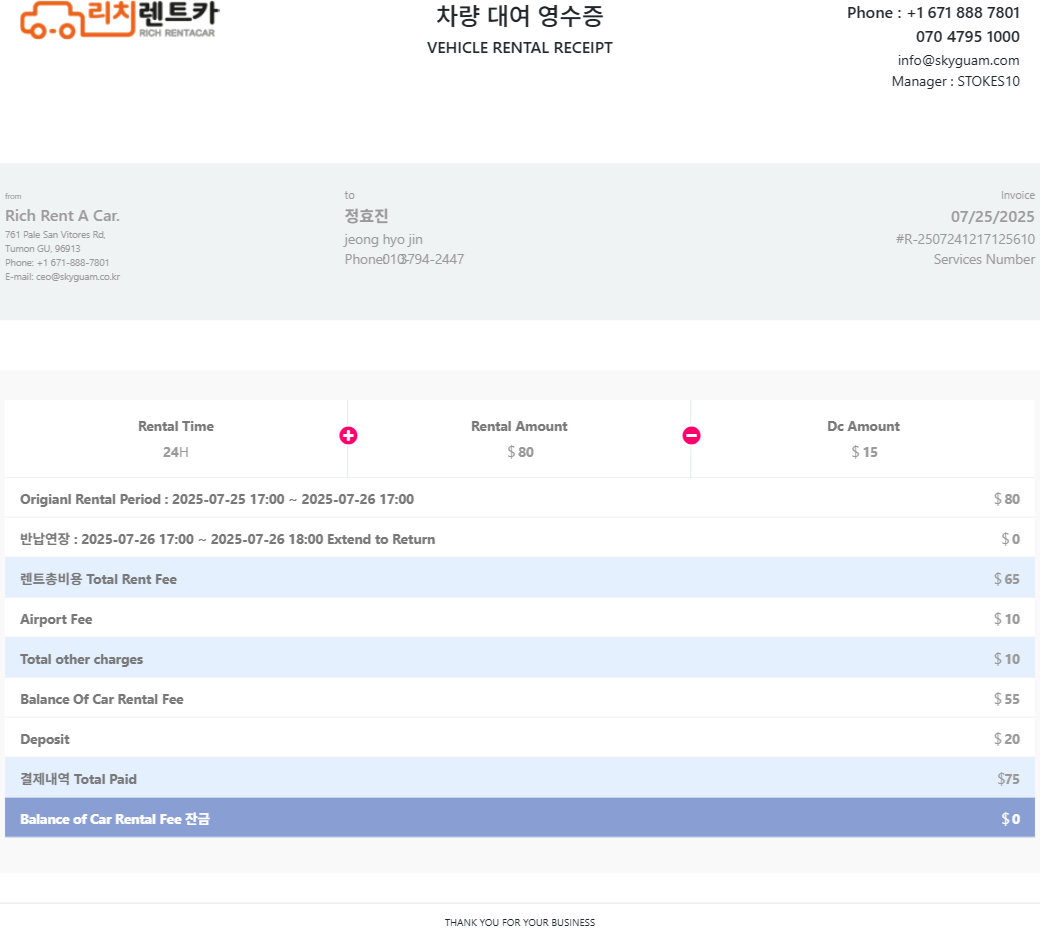
Task: Click the Total other charges label
Action: pyautogui.click(x=82, y=659)
